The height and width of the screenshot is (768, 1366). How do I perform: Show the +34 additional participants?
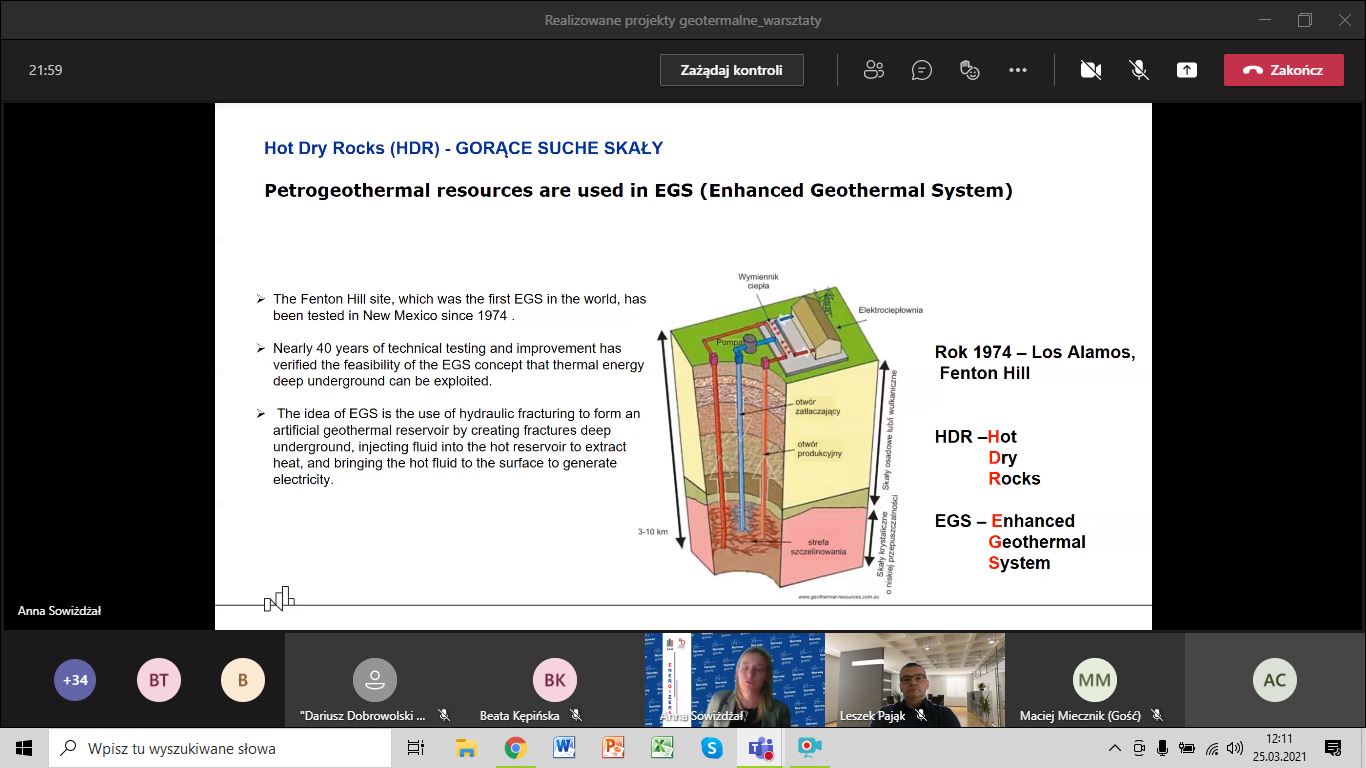click(75, 680)
